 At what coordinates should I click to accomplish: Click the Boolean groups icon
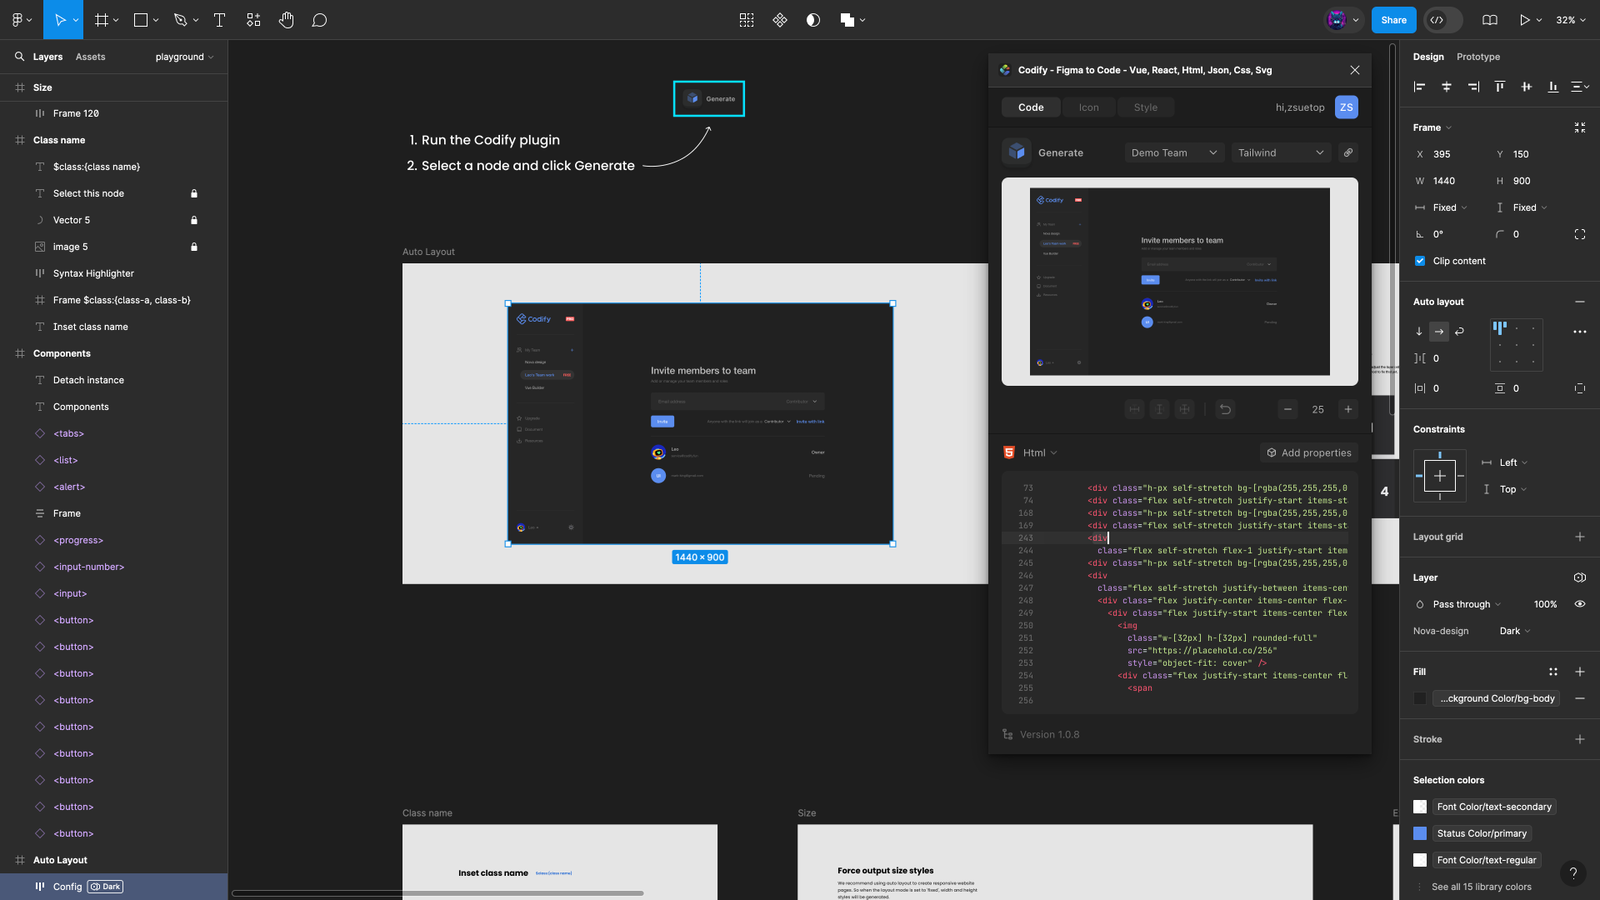tap(847, 20)
